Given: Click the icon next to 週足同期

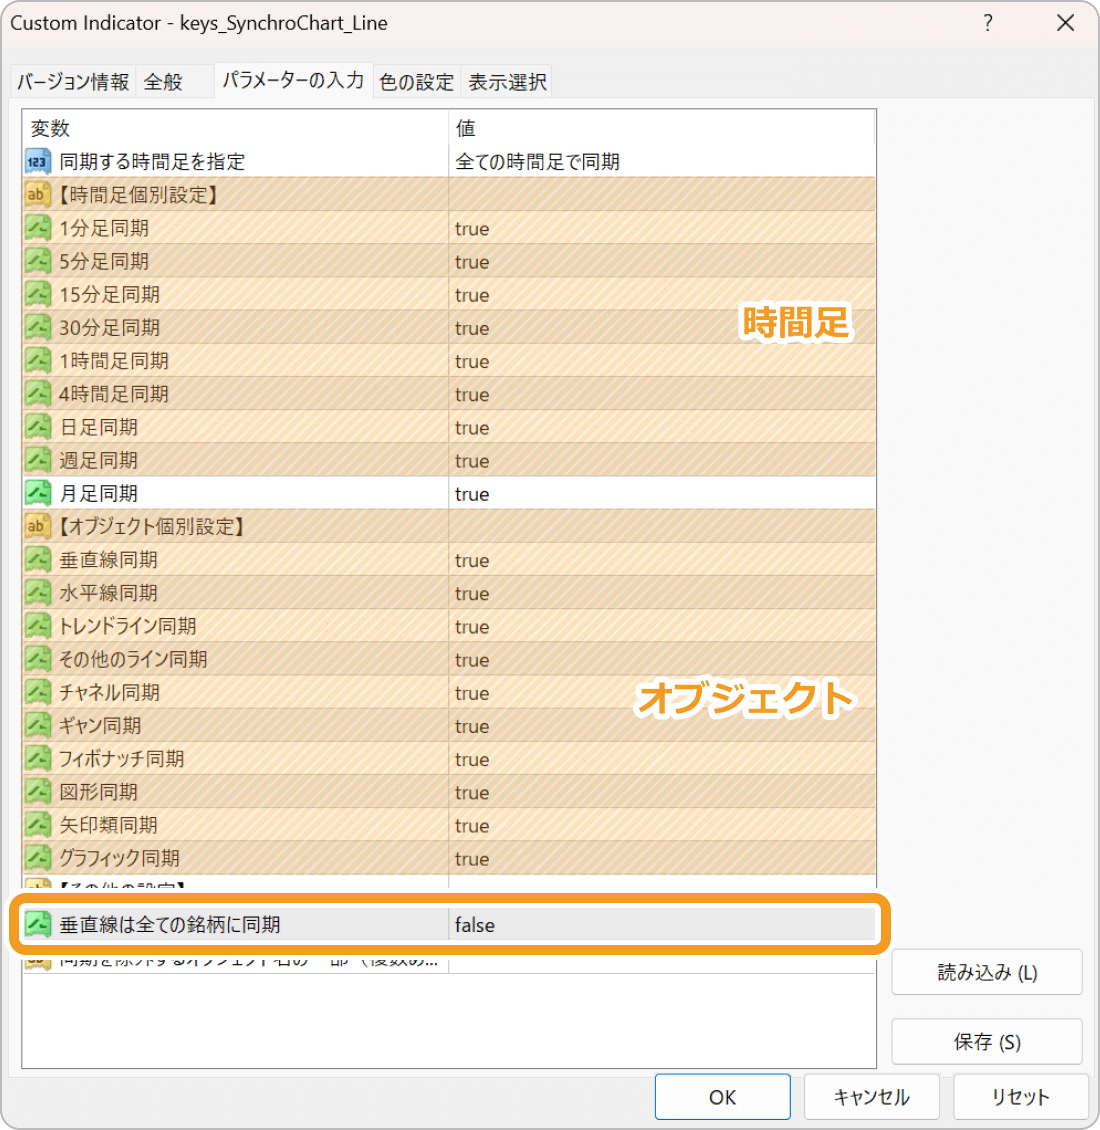Looking at the screenshot, I should (x=37, y=460).
